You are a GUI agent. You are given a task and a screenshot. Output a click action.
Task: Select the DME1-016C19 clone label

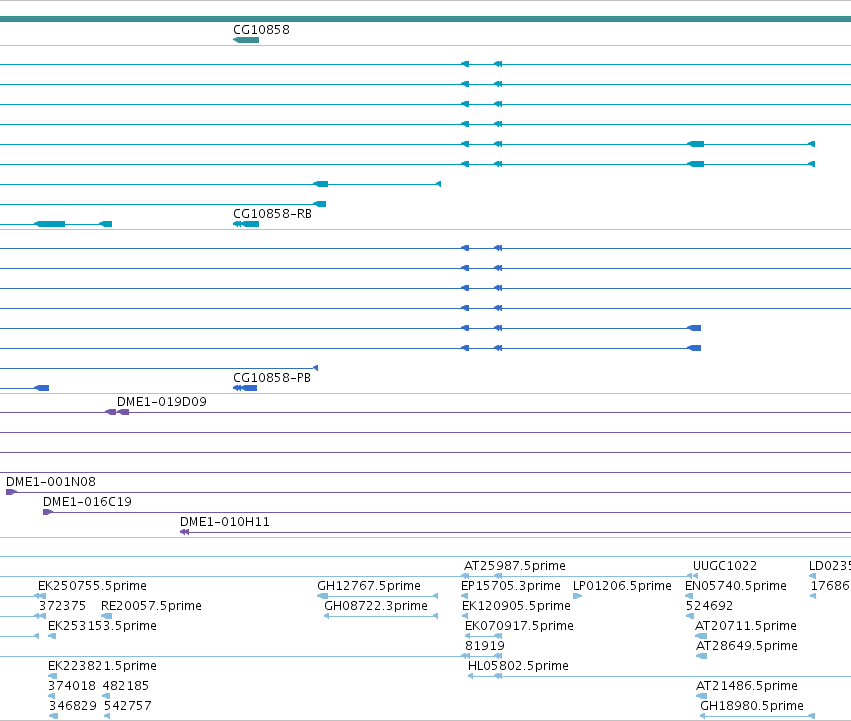pyautogui.click(x=87, y=502)
